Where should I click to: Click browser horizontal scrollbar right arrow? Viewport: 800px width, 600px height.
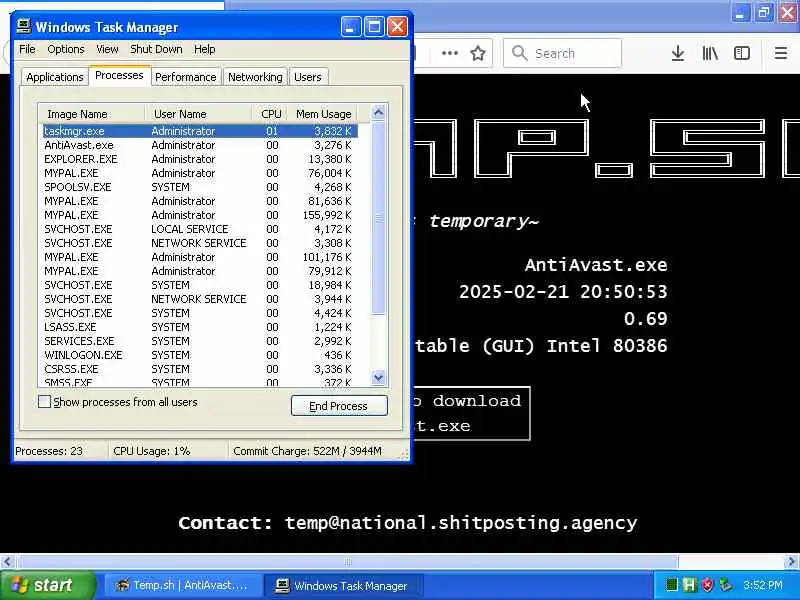click(x=792, y=562)
